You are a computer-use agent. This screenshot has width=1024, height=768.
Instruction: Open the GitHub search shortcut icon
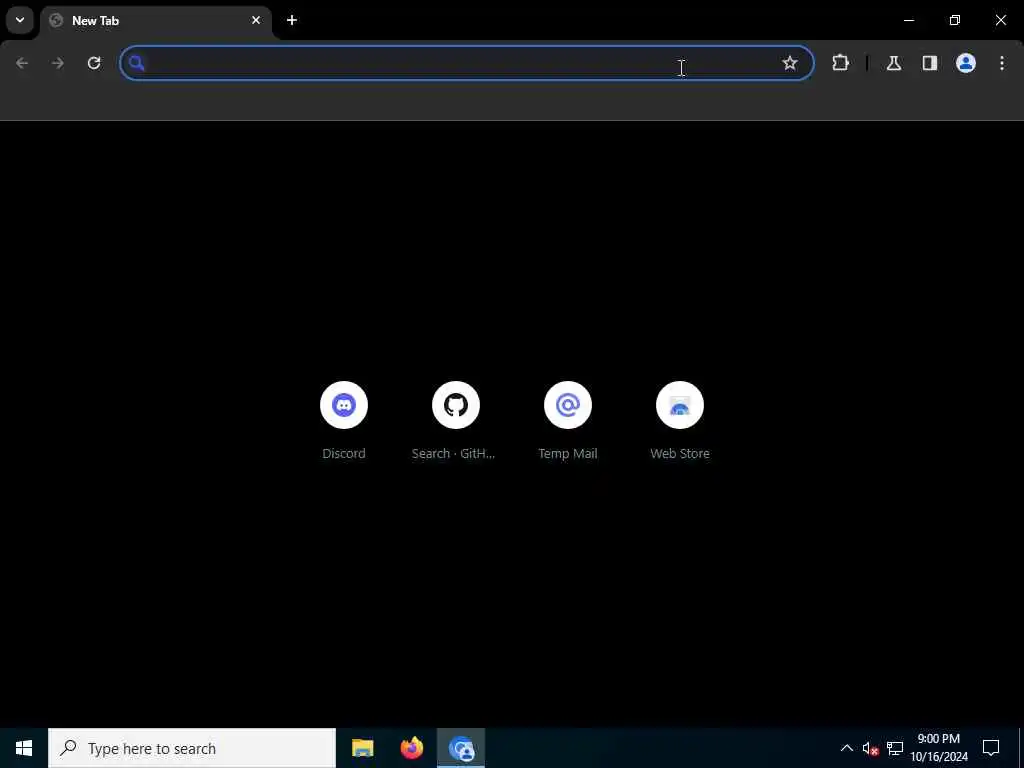pyautogui.click(x=456, y=405)
